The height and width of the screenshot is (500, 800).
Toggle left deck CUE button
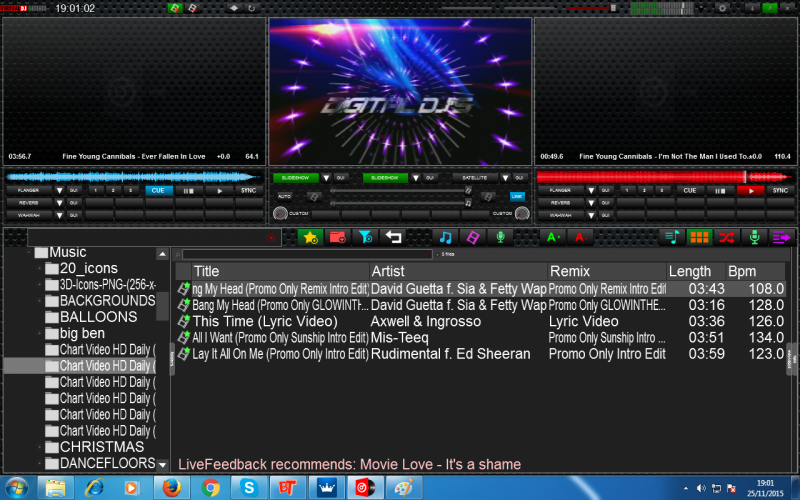click(x=158, y=190)
